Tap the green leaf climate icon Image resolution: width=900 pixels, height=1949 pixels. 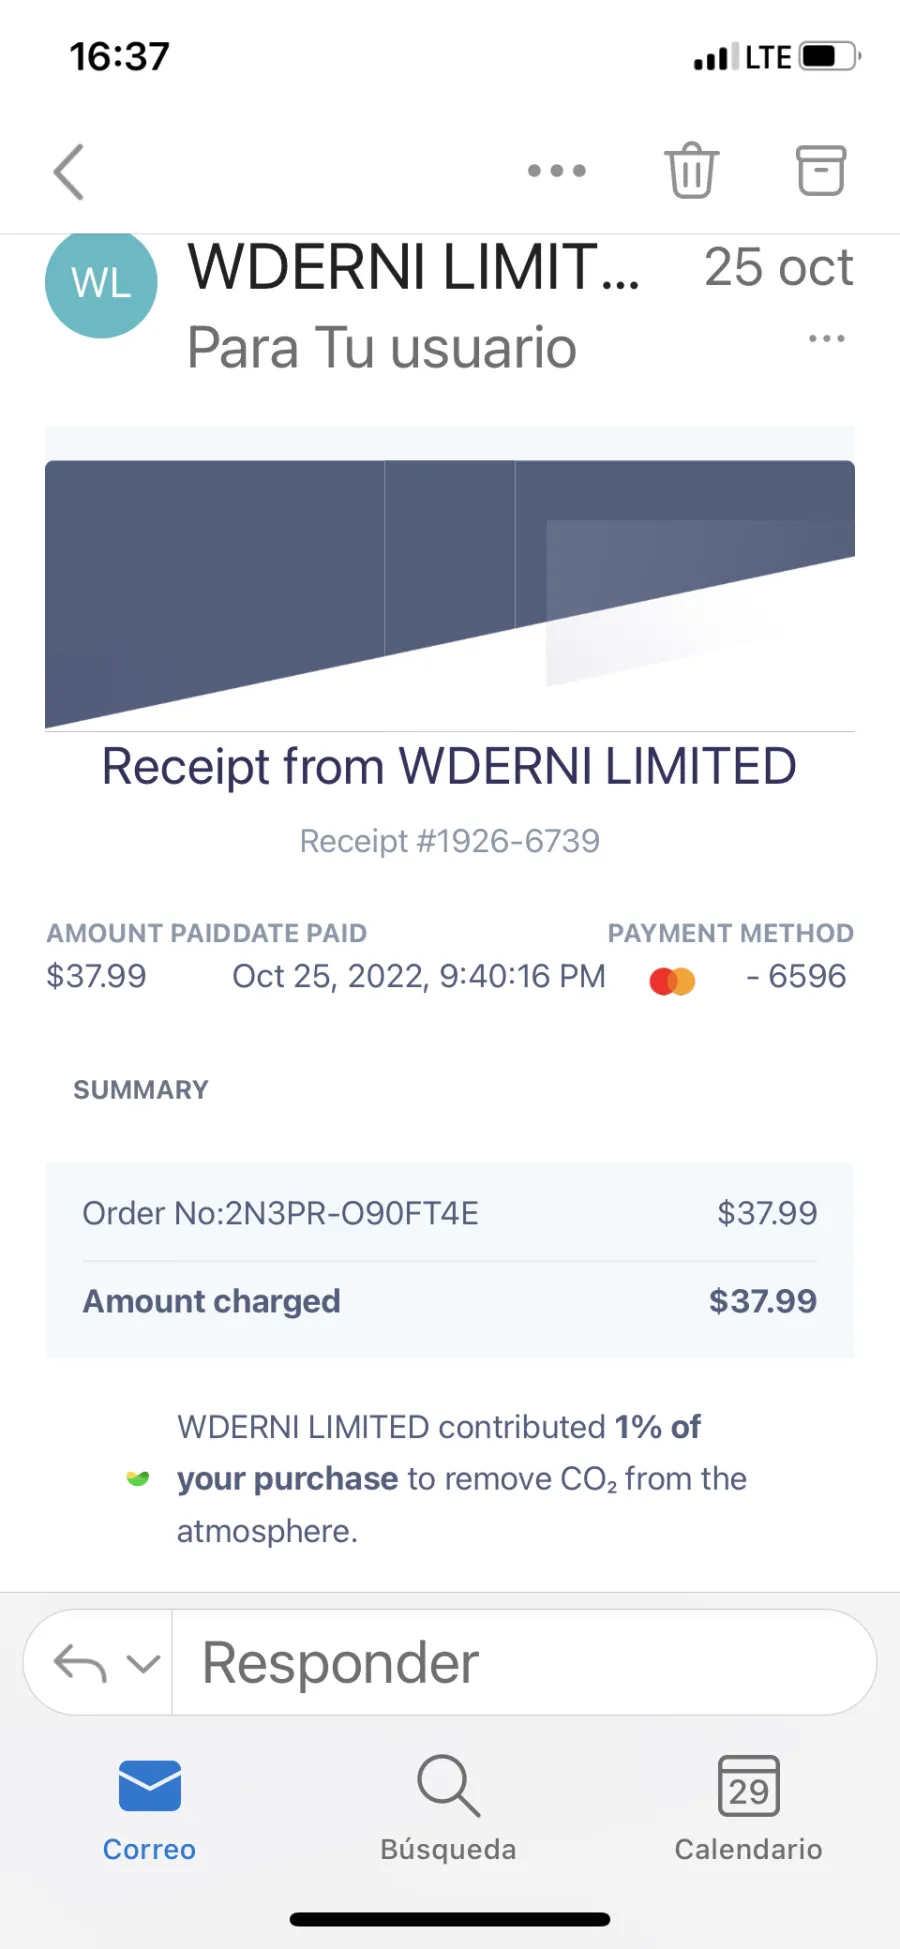point(138,1479)
